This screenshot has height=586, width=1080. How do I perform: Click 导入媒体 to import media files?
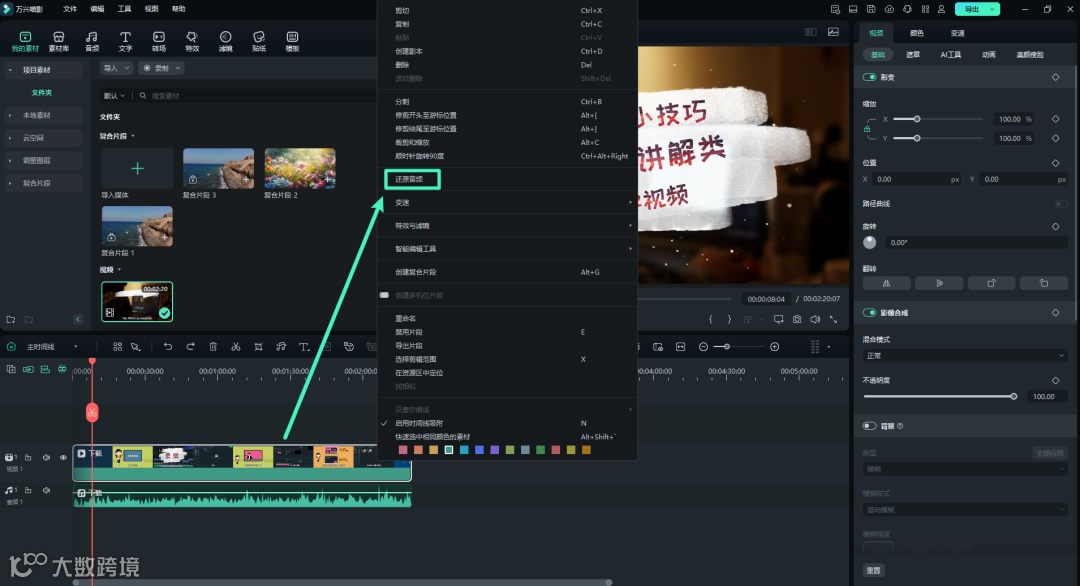point(137,168)
